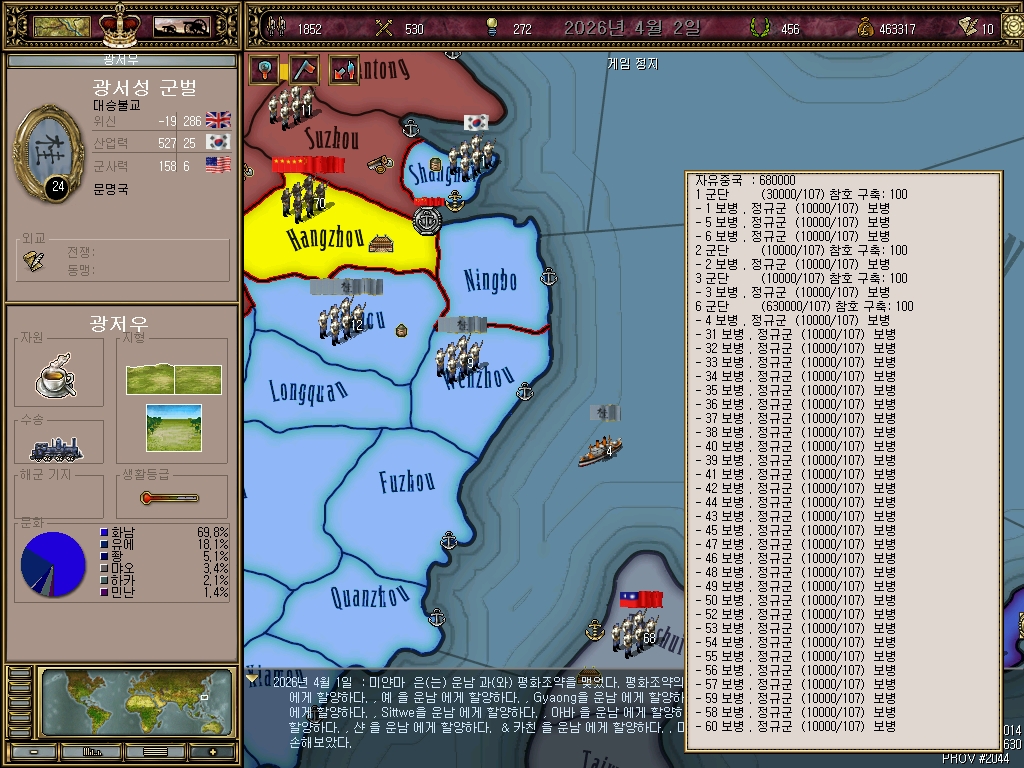Image resolution: width=1024 pixels, height=768 pixels.
Task: Click the anchor port icon at Quanzhou
Action: tap(436, 618)
